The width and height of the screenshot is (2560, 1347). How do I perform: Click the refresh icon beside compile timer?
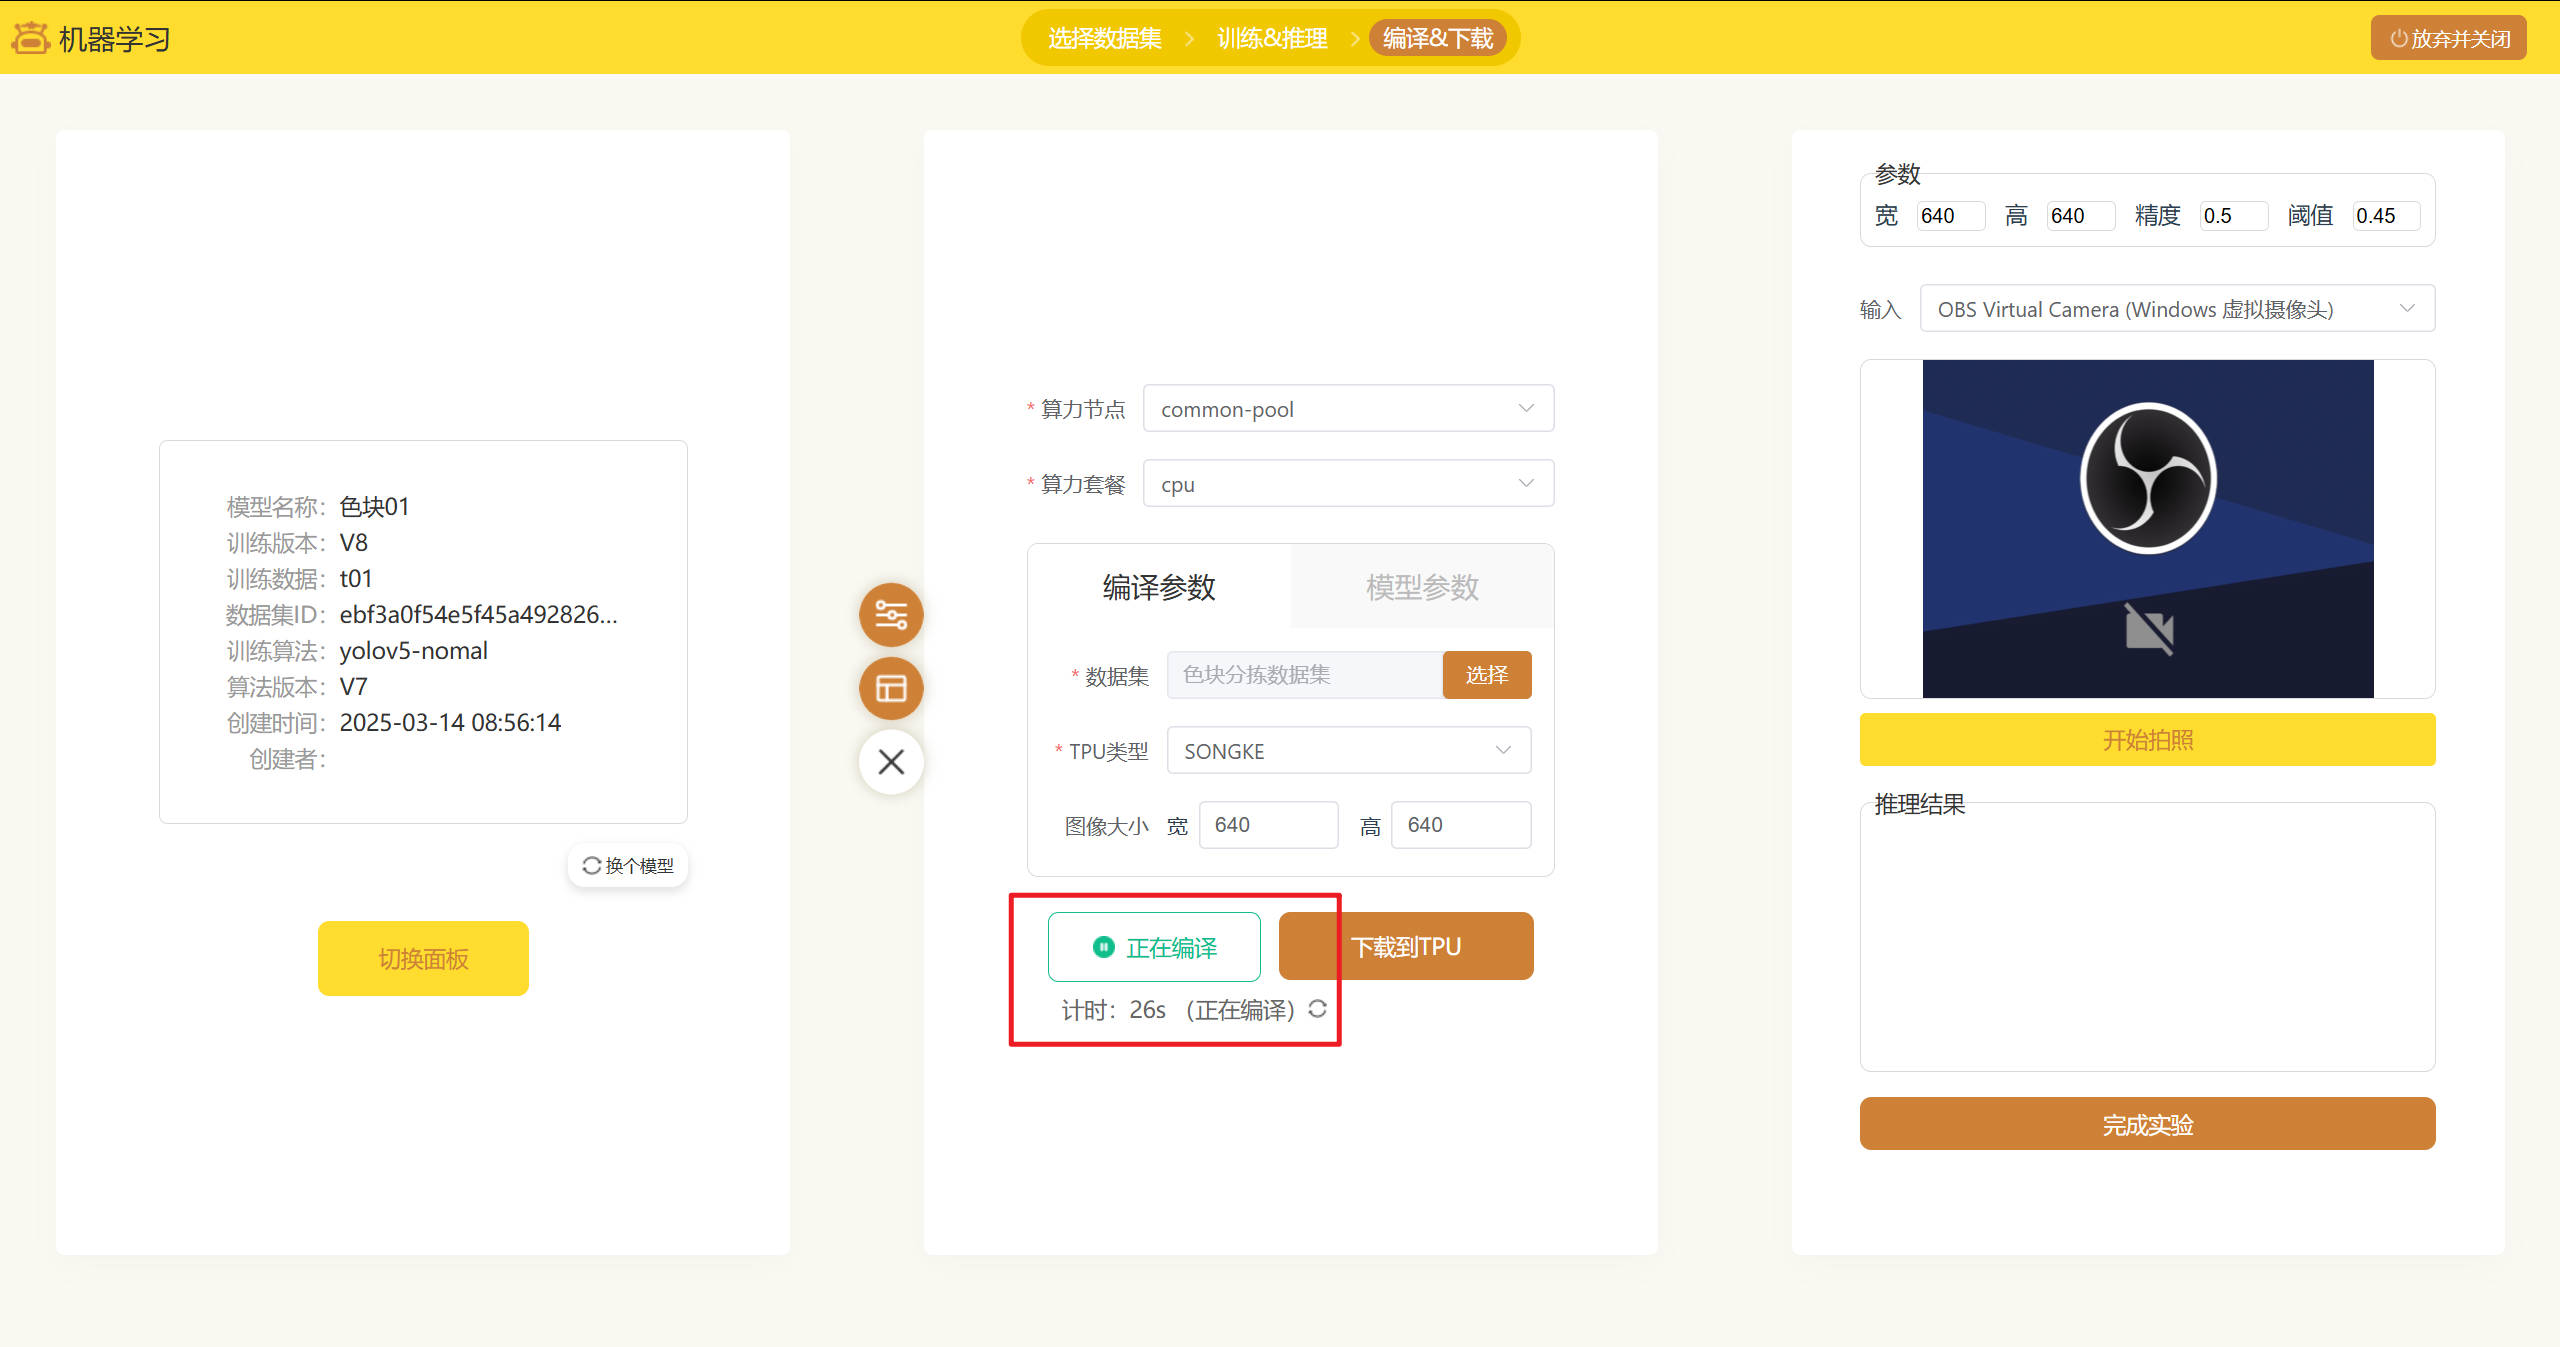click(1317, 1009)
